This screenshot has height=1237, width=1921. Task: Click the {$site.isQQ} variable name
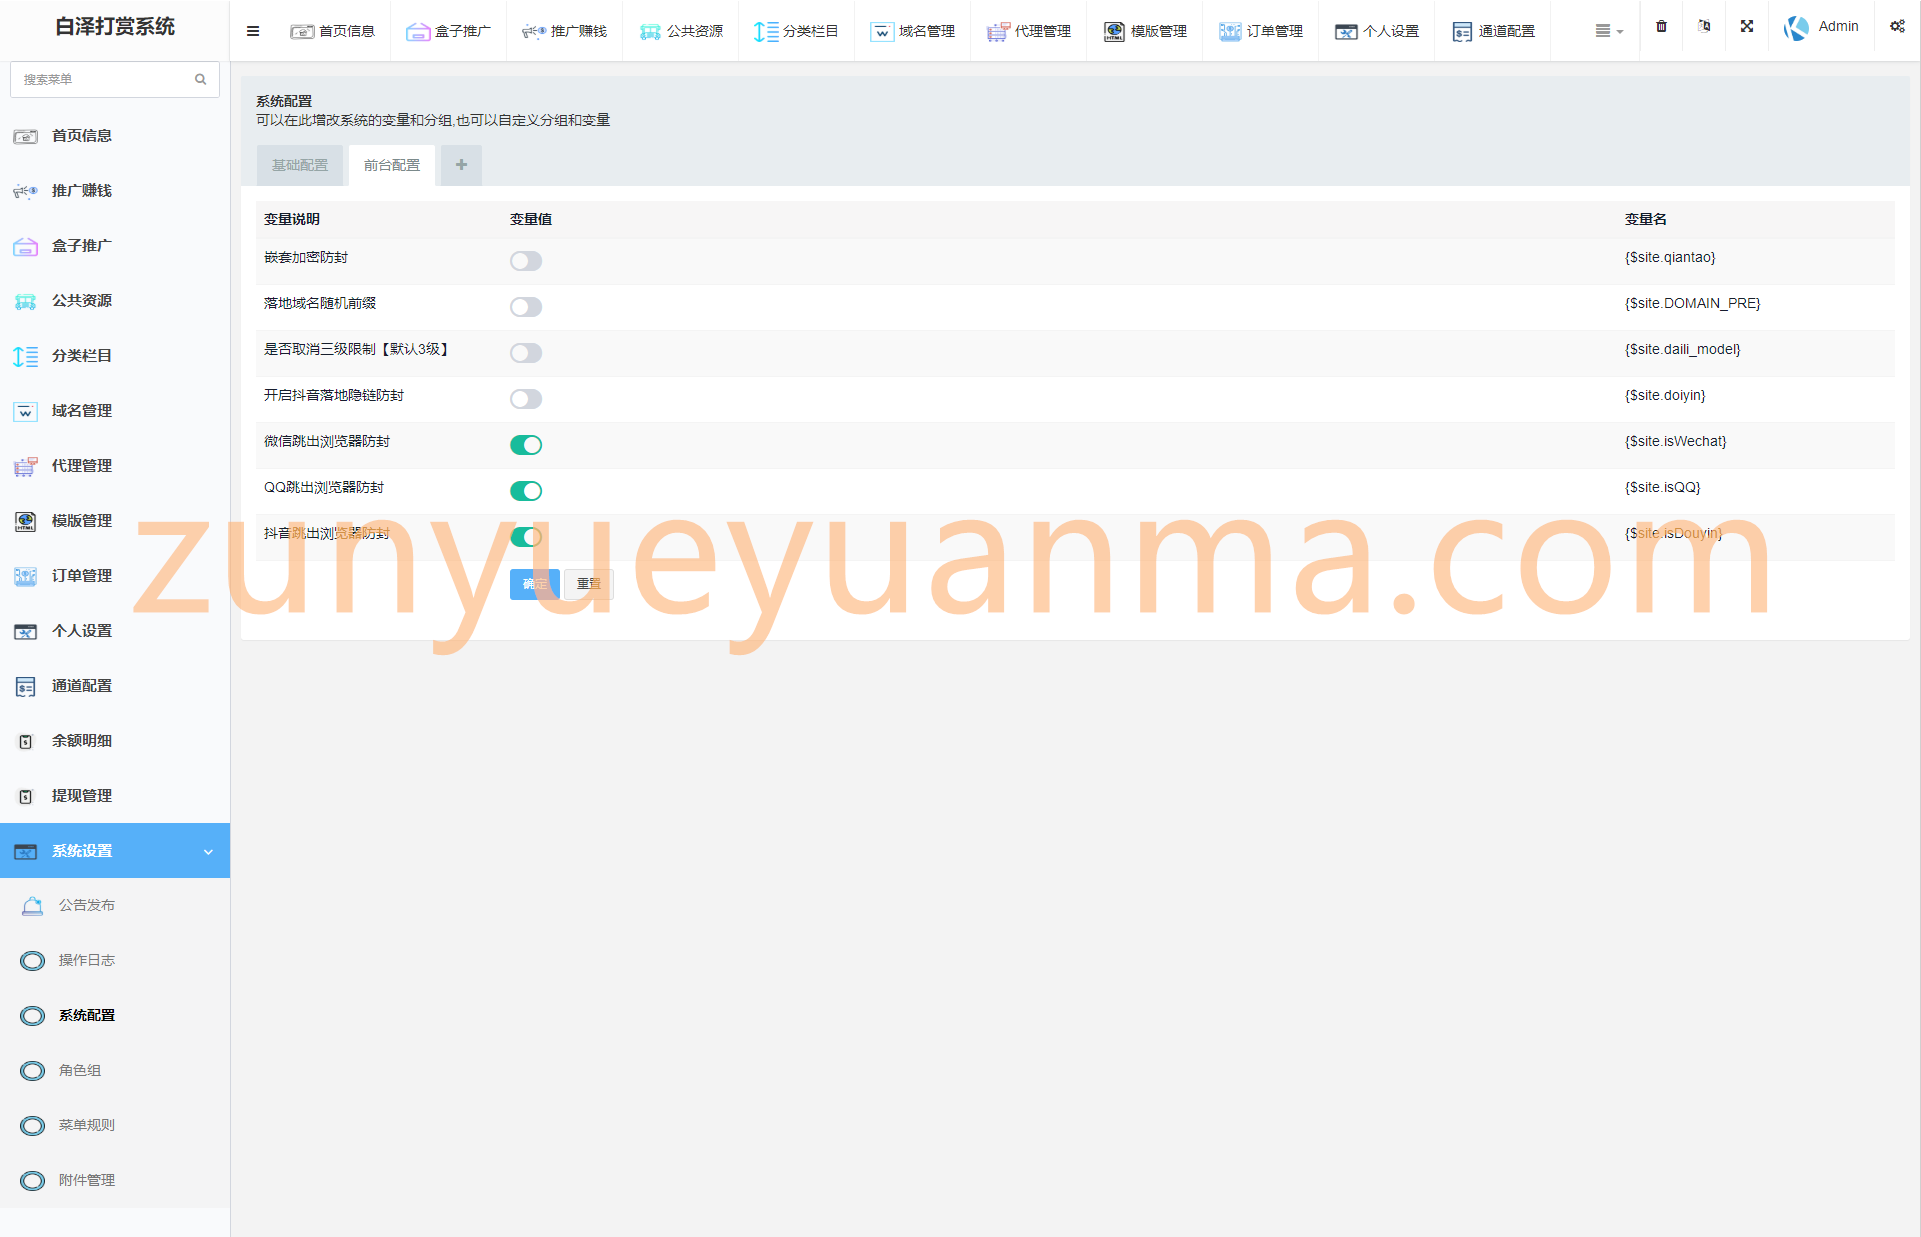coord(1662,488)
